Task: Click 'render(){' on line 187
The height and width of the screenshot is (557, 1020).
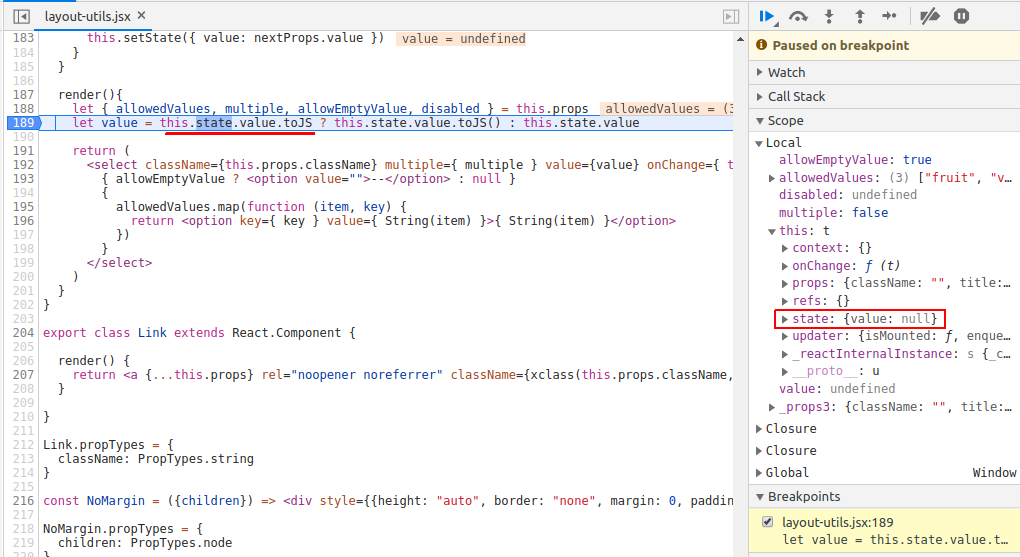Action: [90, 95]
